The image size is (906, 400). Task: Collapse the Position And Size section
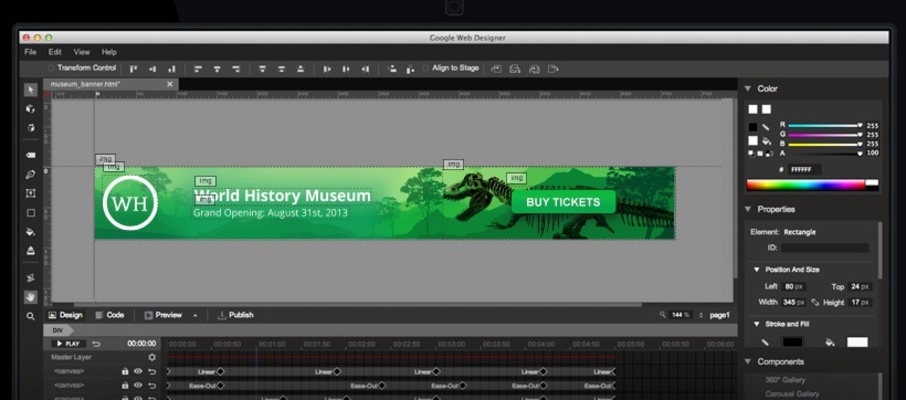tap(756, 270)
